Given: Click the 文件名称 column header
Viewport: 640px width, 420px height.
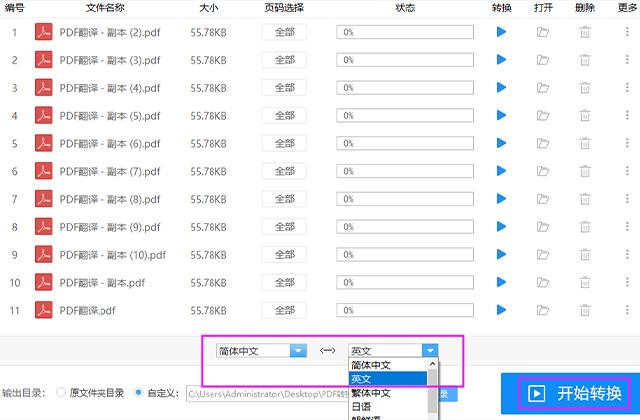Looking at the screenshot, I should [105, 7].
